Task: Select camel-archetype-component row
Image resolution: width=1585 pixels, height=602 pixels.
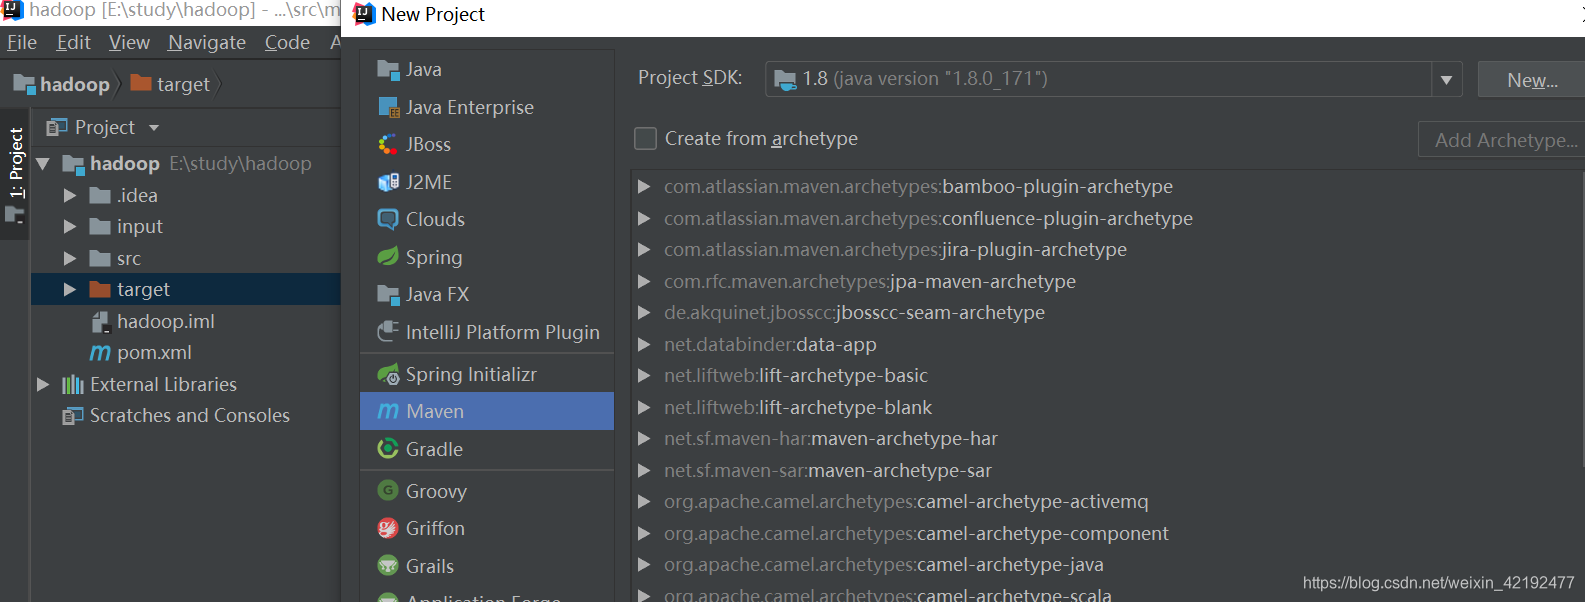Action: coord(1108,534)
